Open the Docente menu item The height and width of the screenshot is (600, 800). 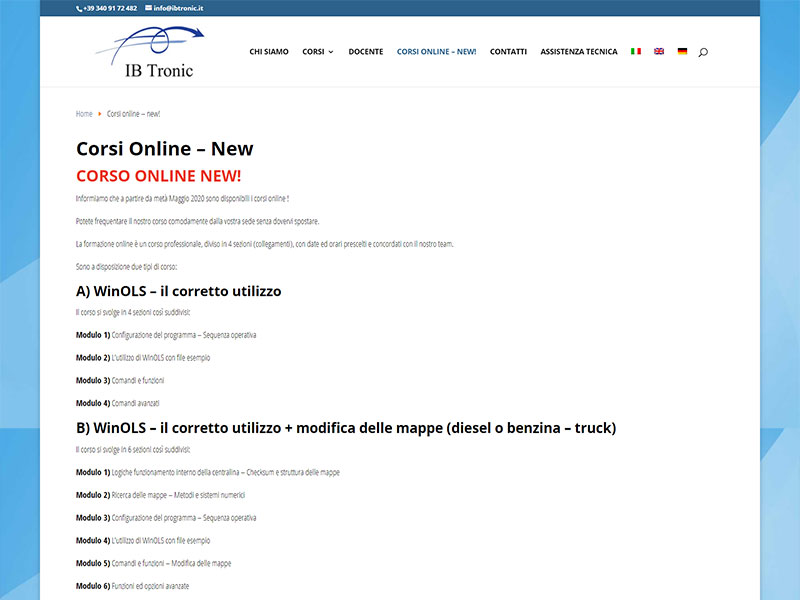coord(366,52)
